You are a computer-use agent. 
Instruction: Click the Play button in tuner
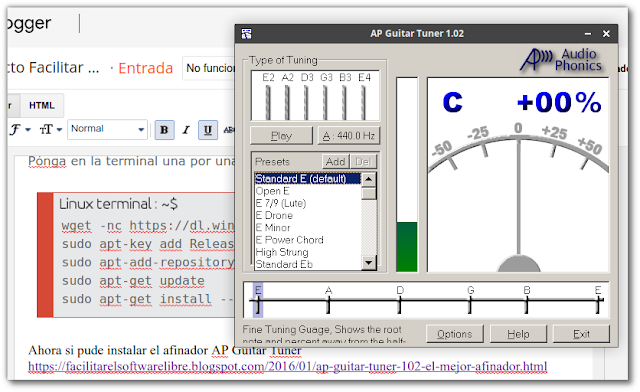tap(281, 136)
